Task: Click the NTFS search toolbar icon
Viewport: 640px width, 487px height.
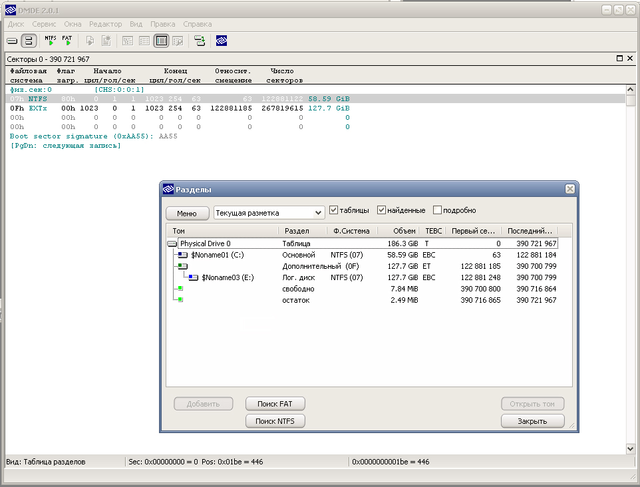Action: coord(51,41)
